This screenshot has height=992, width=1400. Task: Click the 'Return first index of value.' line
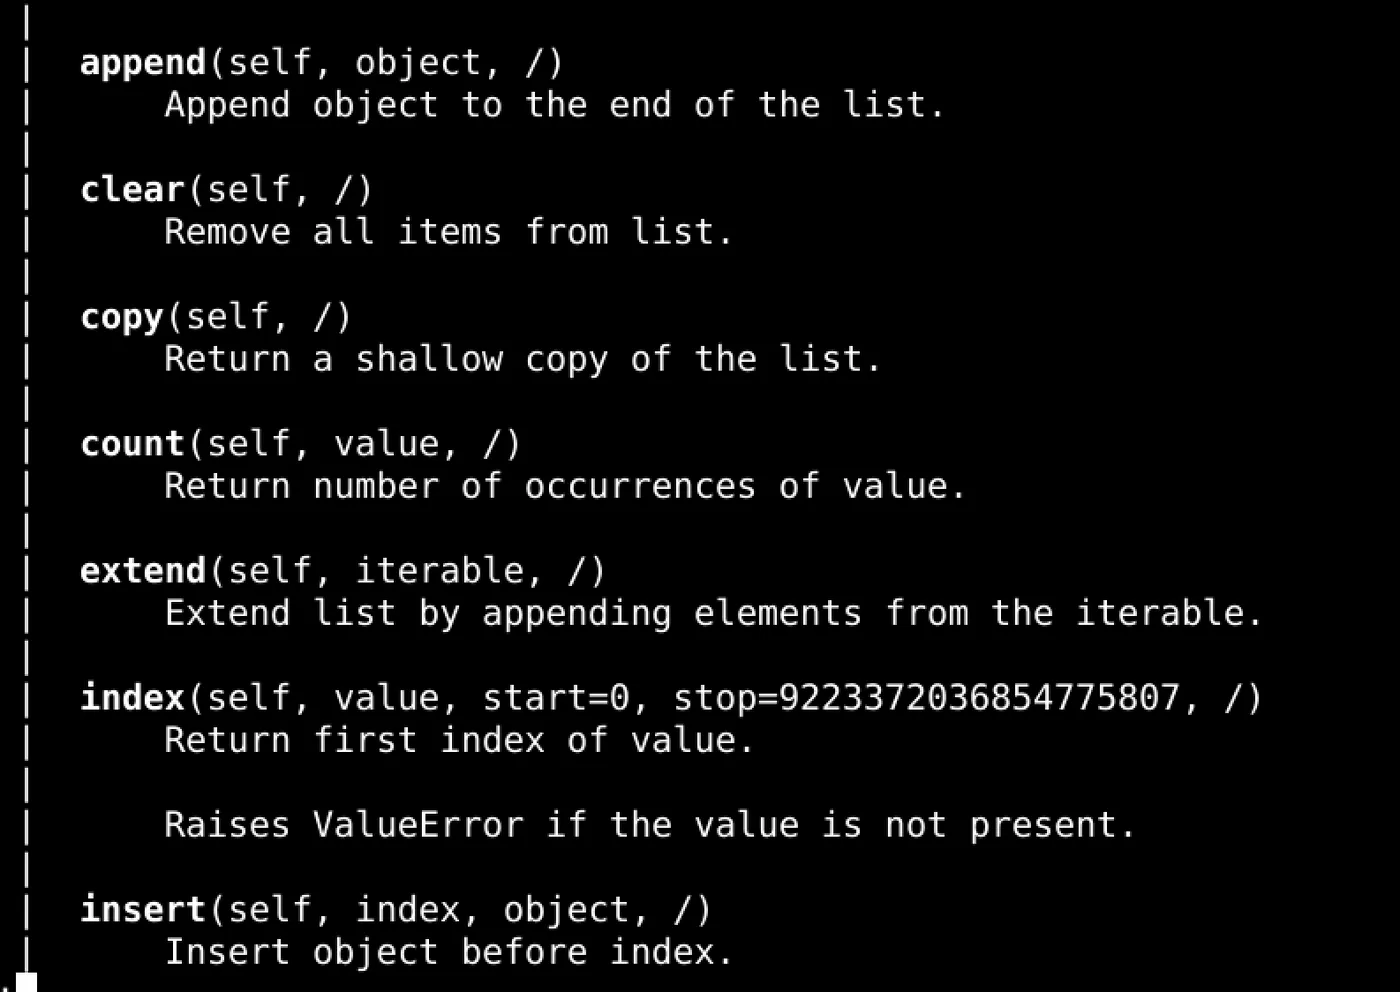pos(458,740)
